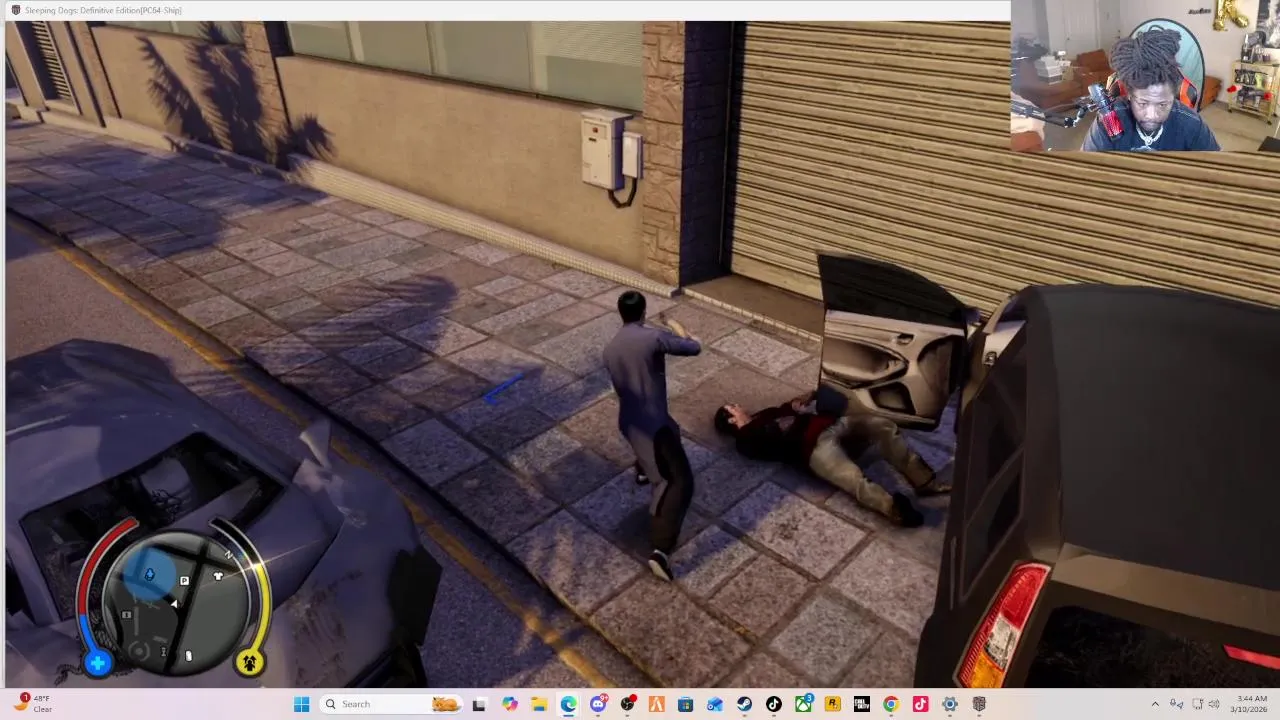Open Xbox app from the taskbar
This screenshot has width=1280, height=720.
click(803, 704)
